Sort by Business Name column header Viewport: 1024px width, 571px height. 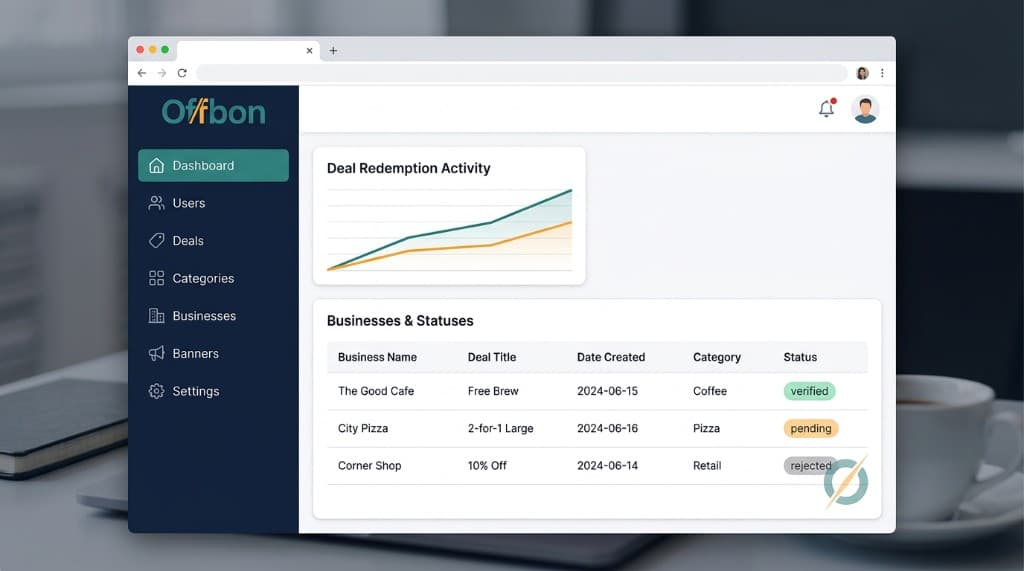click(377, 357)
